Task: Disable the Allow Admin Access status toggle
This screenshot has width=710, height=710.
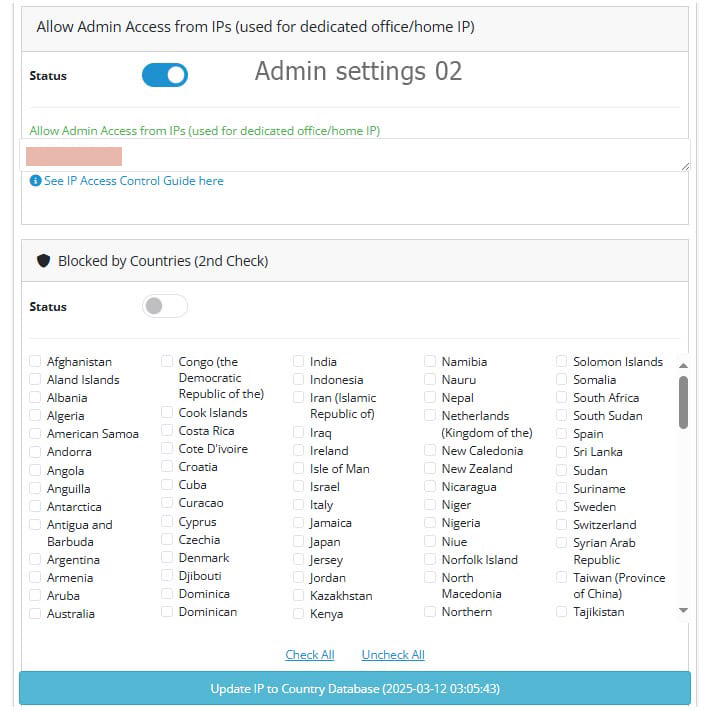Action: (165, 75)
